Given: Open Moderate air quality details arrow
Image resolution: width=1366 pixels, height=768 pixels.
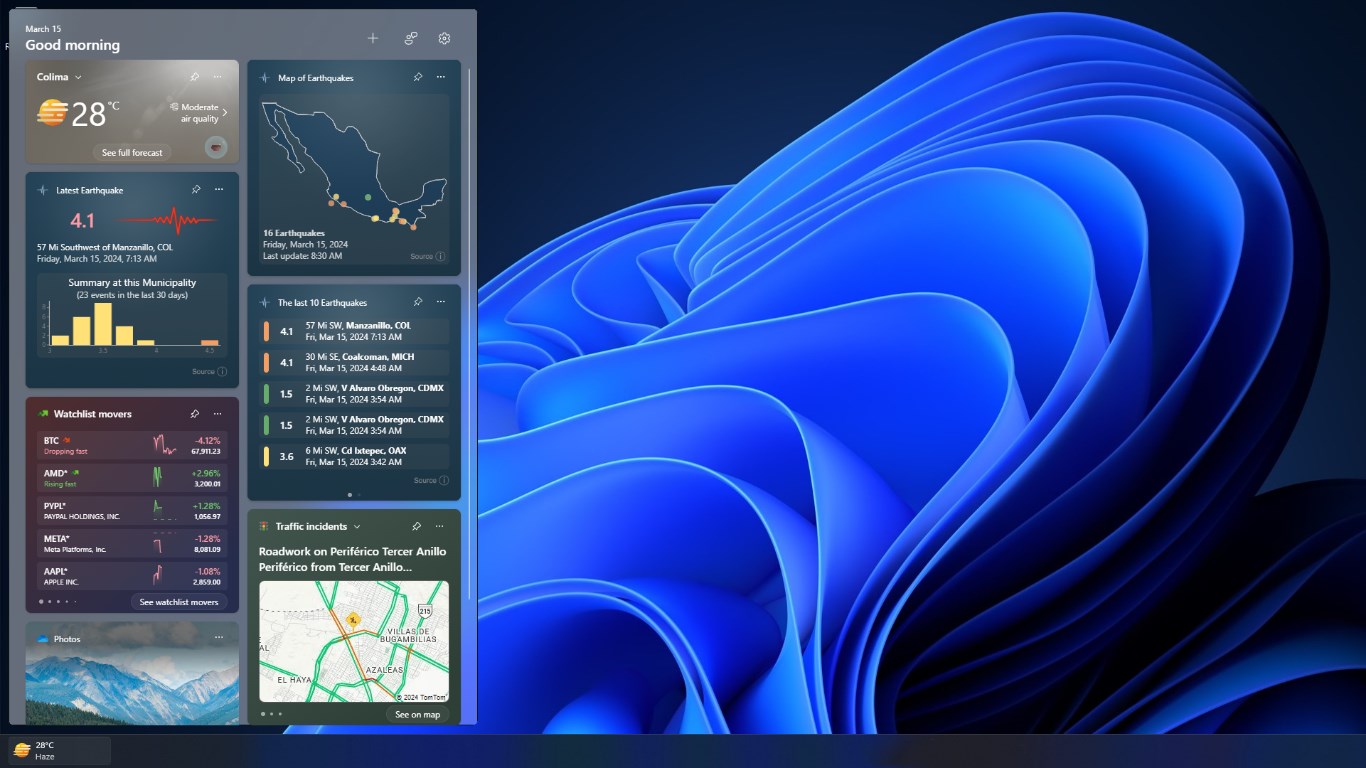Looking at the screenshot, I should [224, 112].
